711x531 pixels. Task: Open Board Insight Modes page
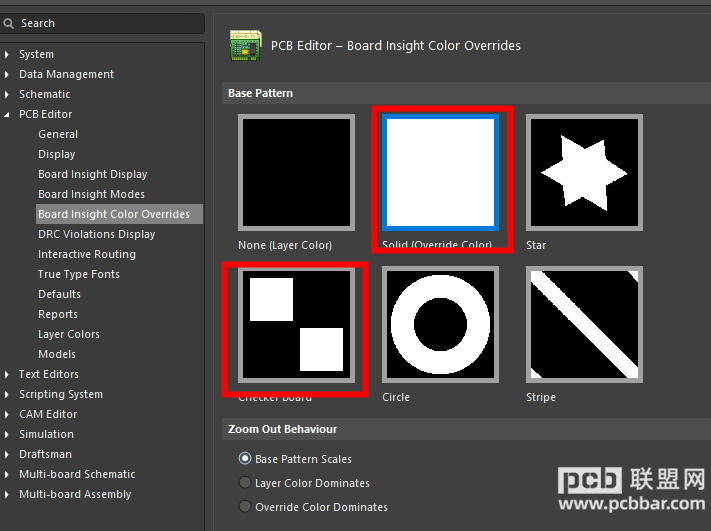[91, 194]
